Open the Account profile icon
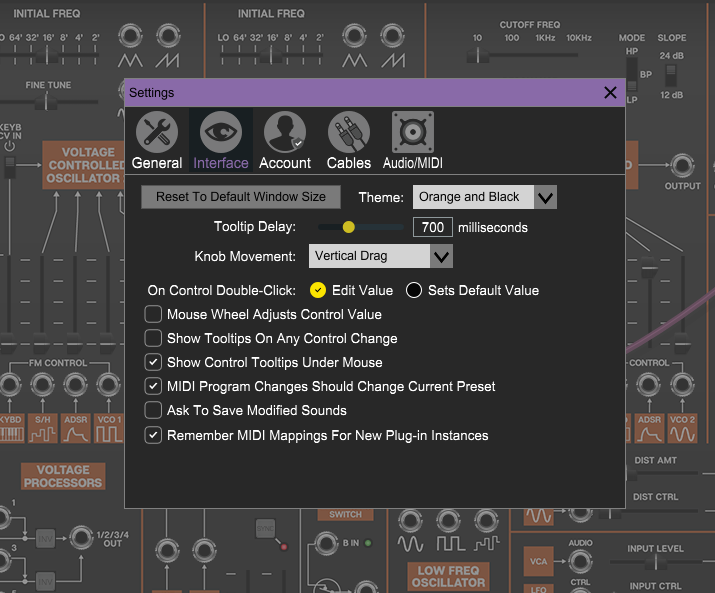This screenshot has height=593, width=715. (x=285, y=132)
